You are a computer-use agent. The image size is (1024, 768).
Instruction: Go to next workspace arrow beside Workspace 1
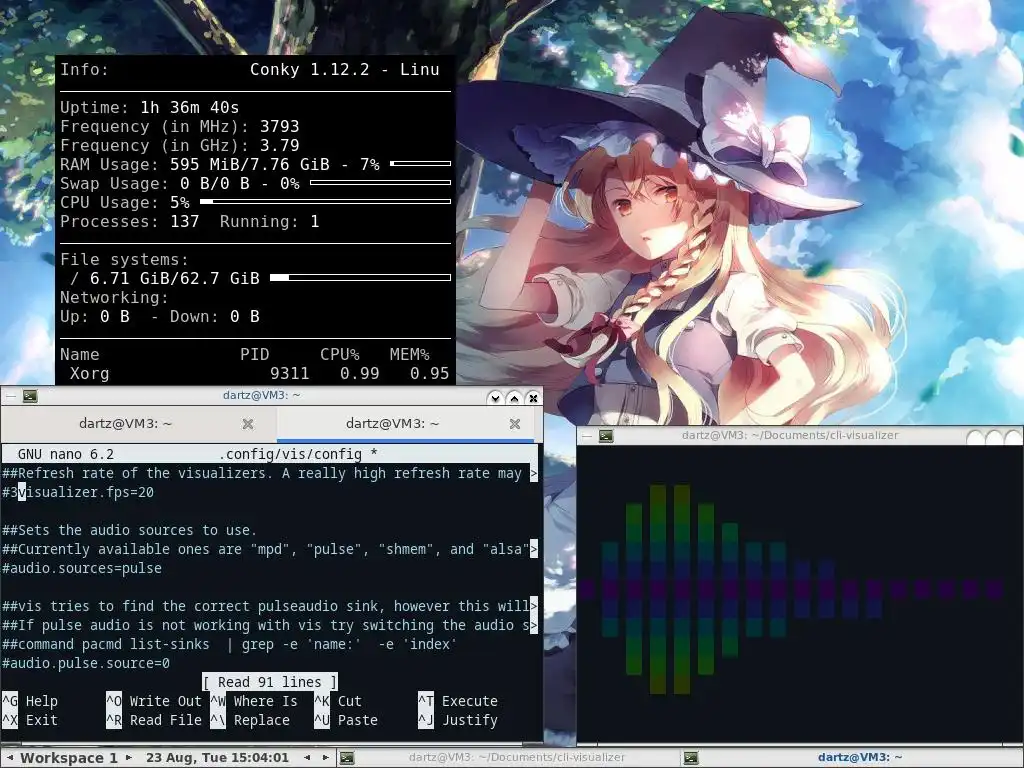pyautogui.click(x=129, y=758)
